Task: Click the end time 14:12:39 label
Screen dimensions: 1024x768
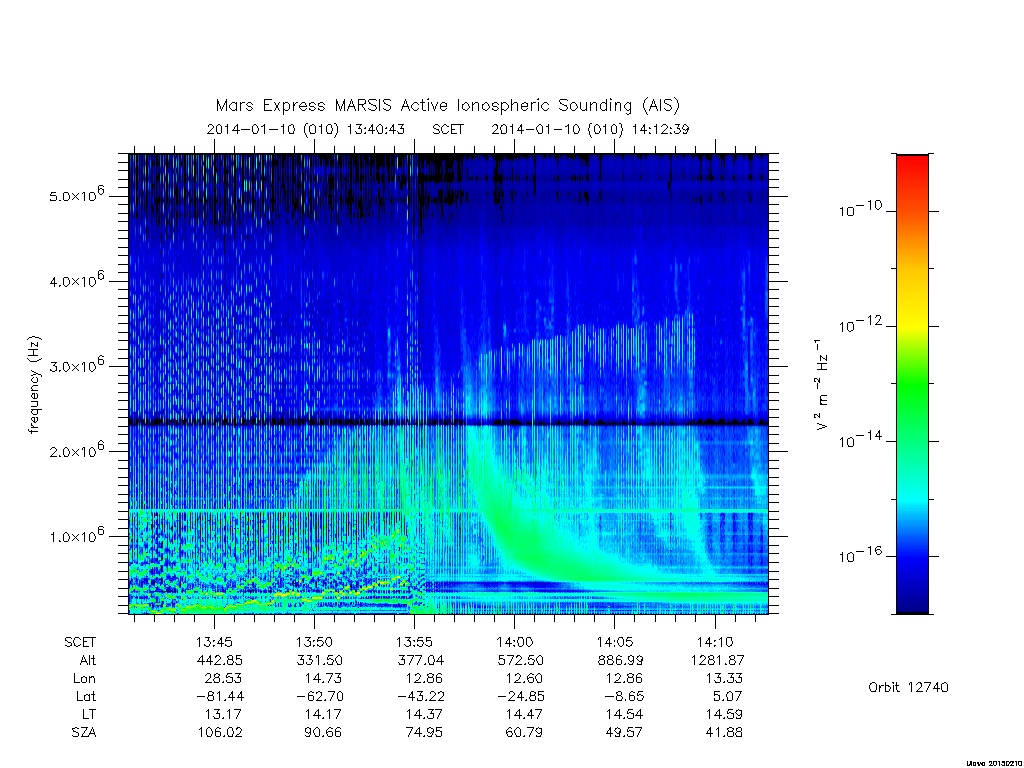Action: coord(660,129)
